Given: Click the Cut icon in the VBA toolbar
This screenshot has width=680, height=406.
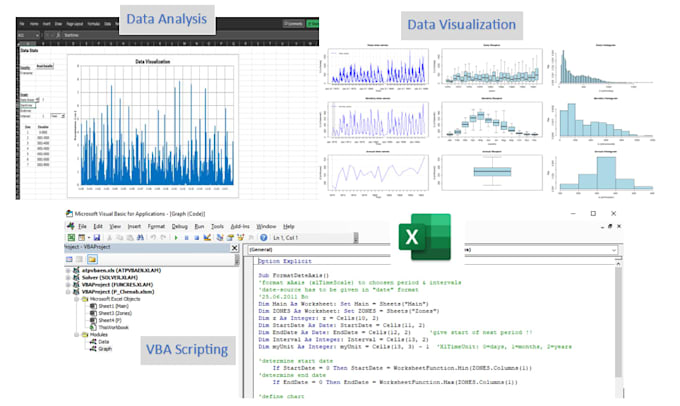Looking at the screenshot, I should point(110,238).
